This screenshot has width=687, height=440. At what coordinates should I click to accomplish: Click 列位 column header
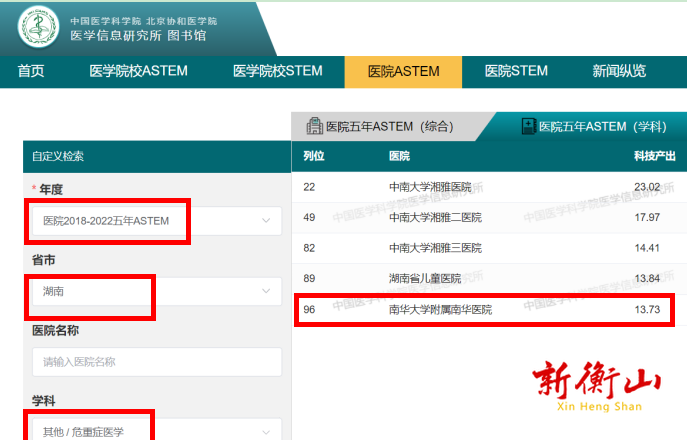pyautogui.click(x=314, y=156)
